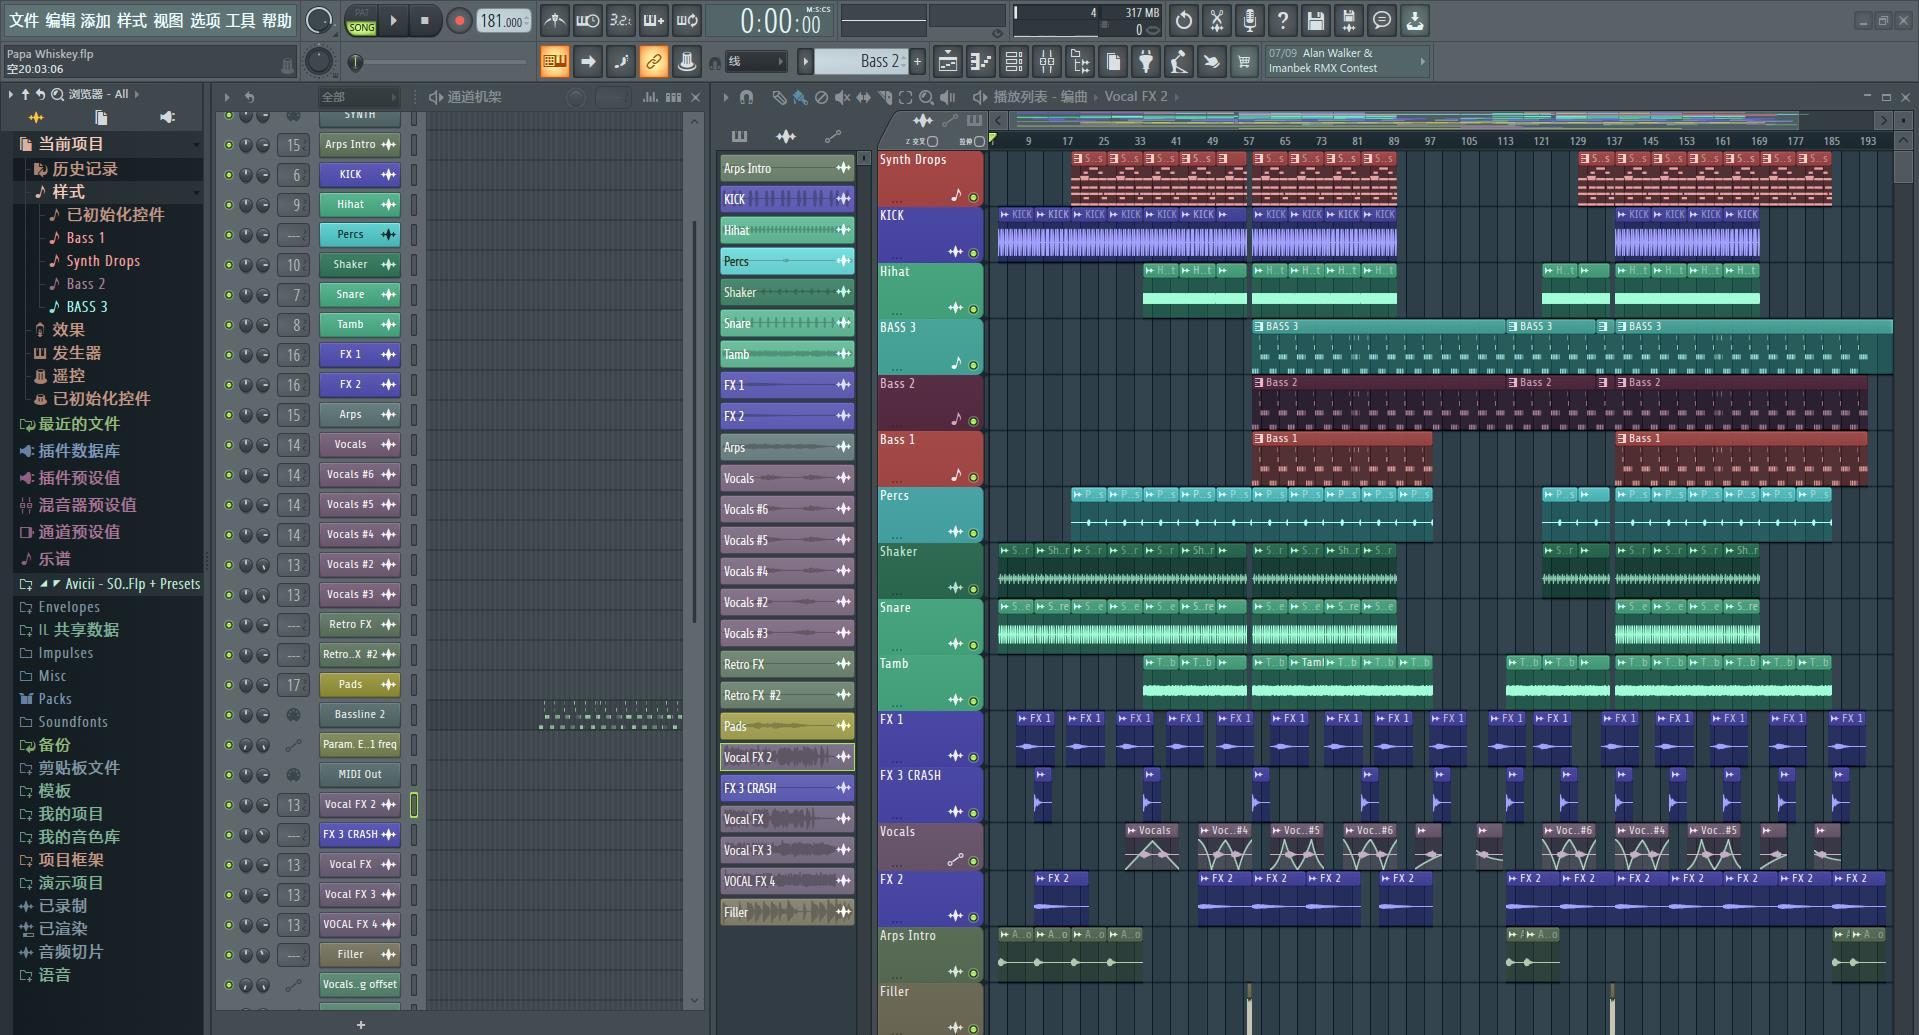Save the project with the disk icon
This screenshot has height=1035, width=1919.
coord(1316,20)
